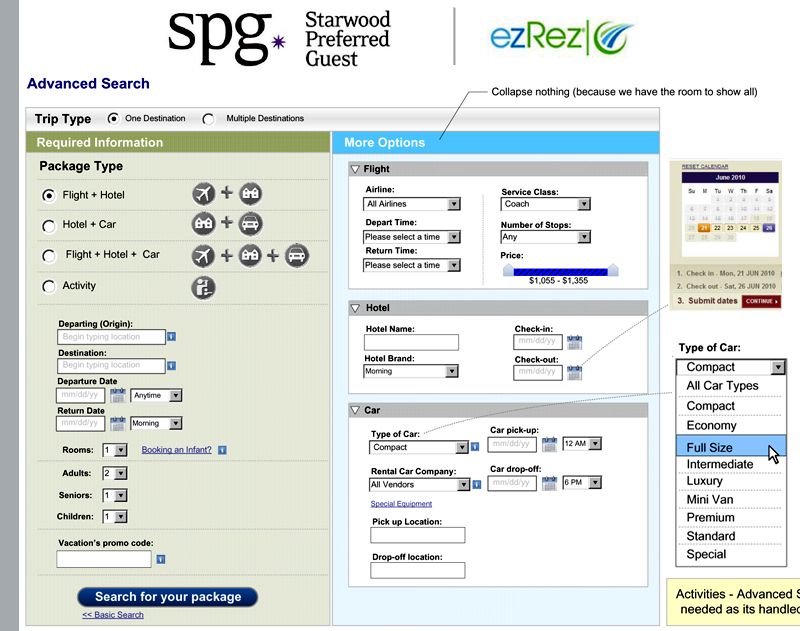Select Hotel + Car package option
This screenshot has height=631, width=800.
coord(48,226)
